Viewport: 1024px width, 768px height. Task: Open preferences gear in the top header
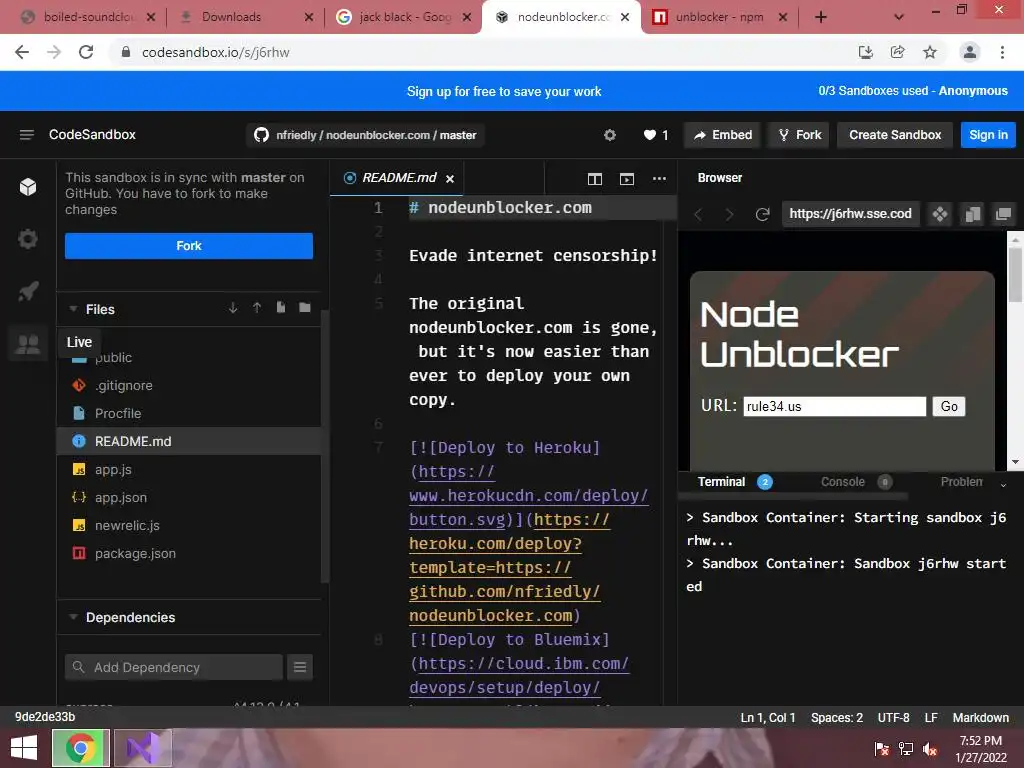point(610,135)
